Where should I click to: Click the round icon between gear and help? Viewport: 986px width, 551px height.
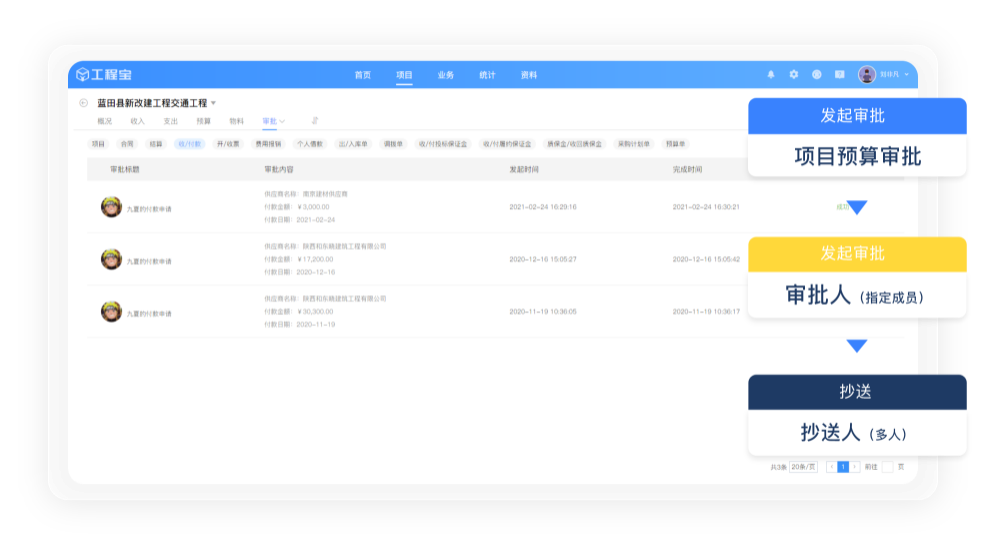click(x=817, y=75)
